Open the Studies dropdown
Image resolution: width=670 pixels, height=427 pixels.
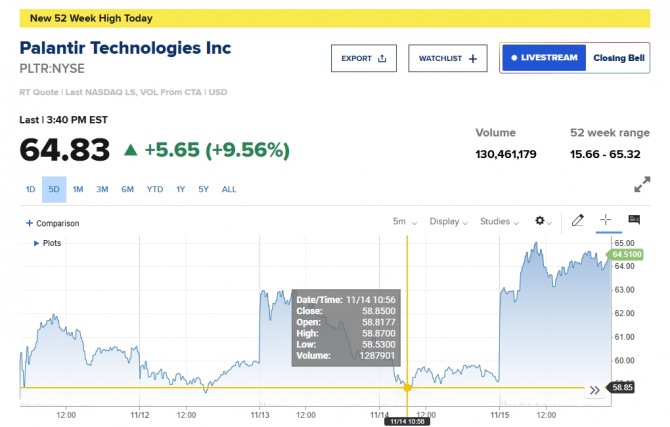click(500, 221)
